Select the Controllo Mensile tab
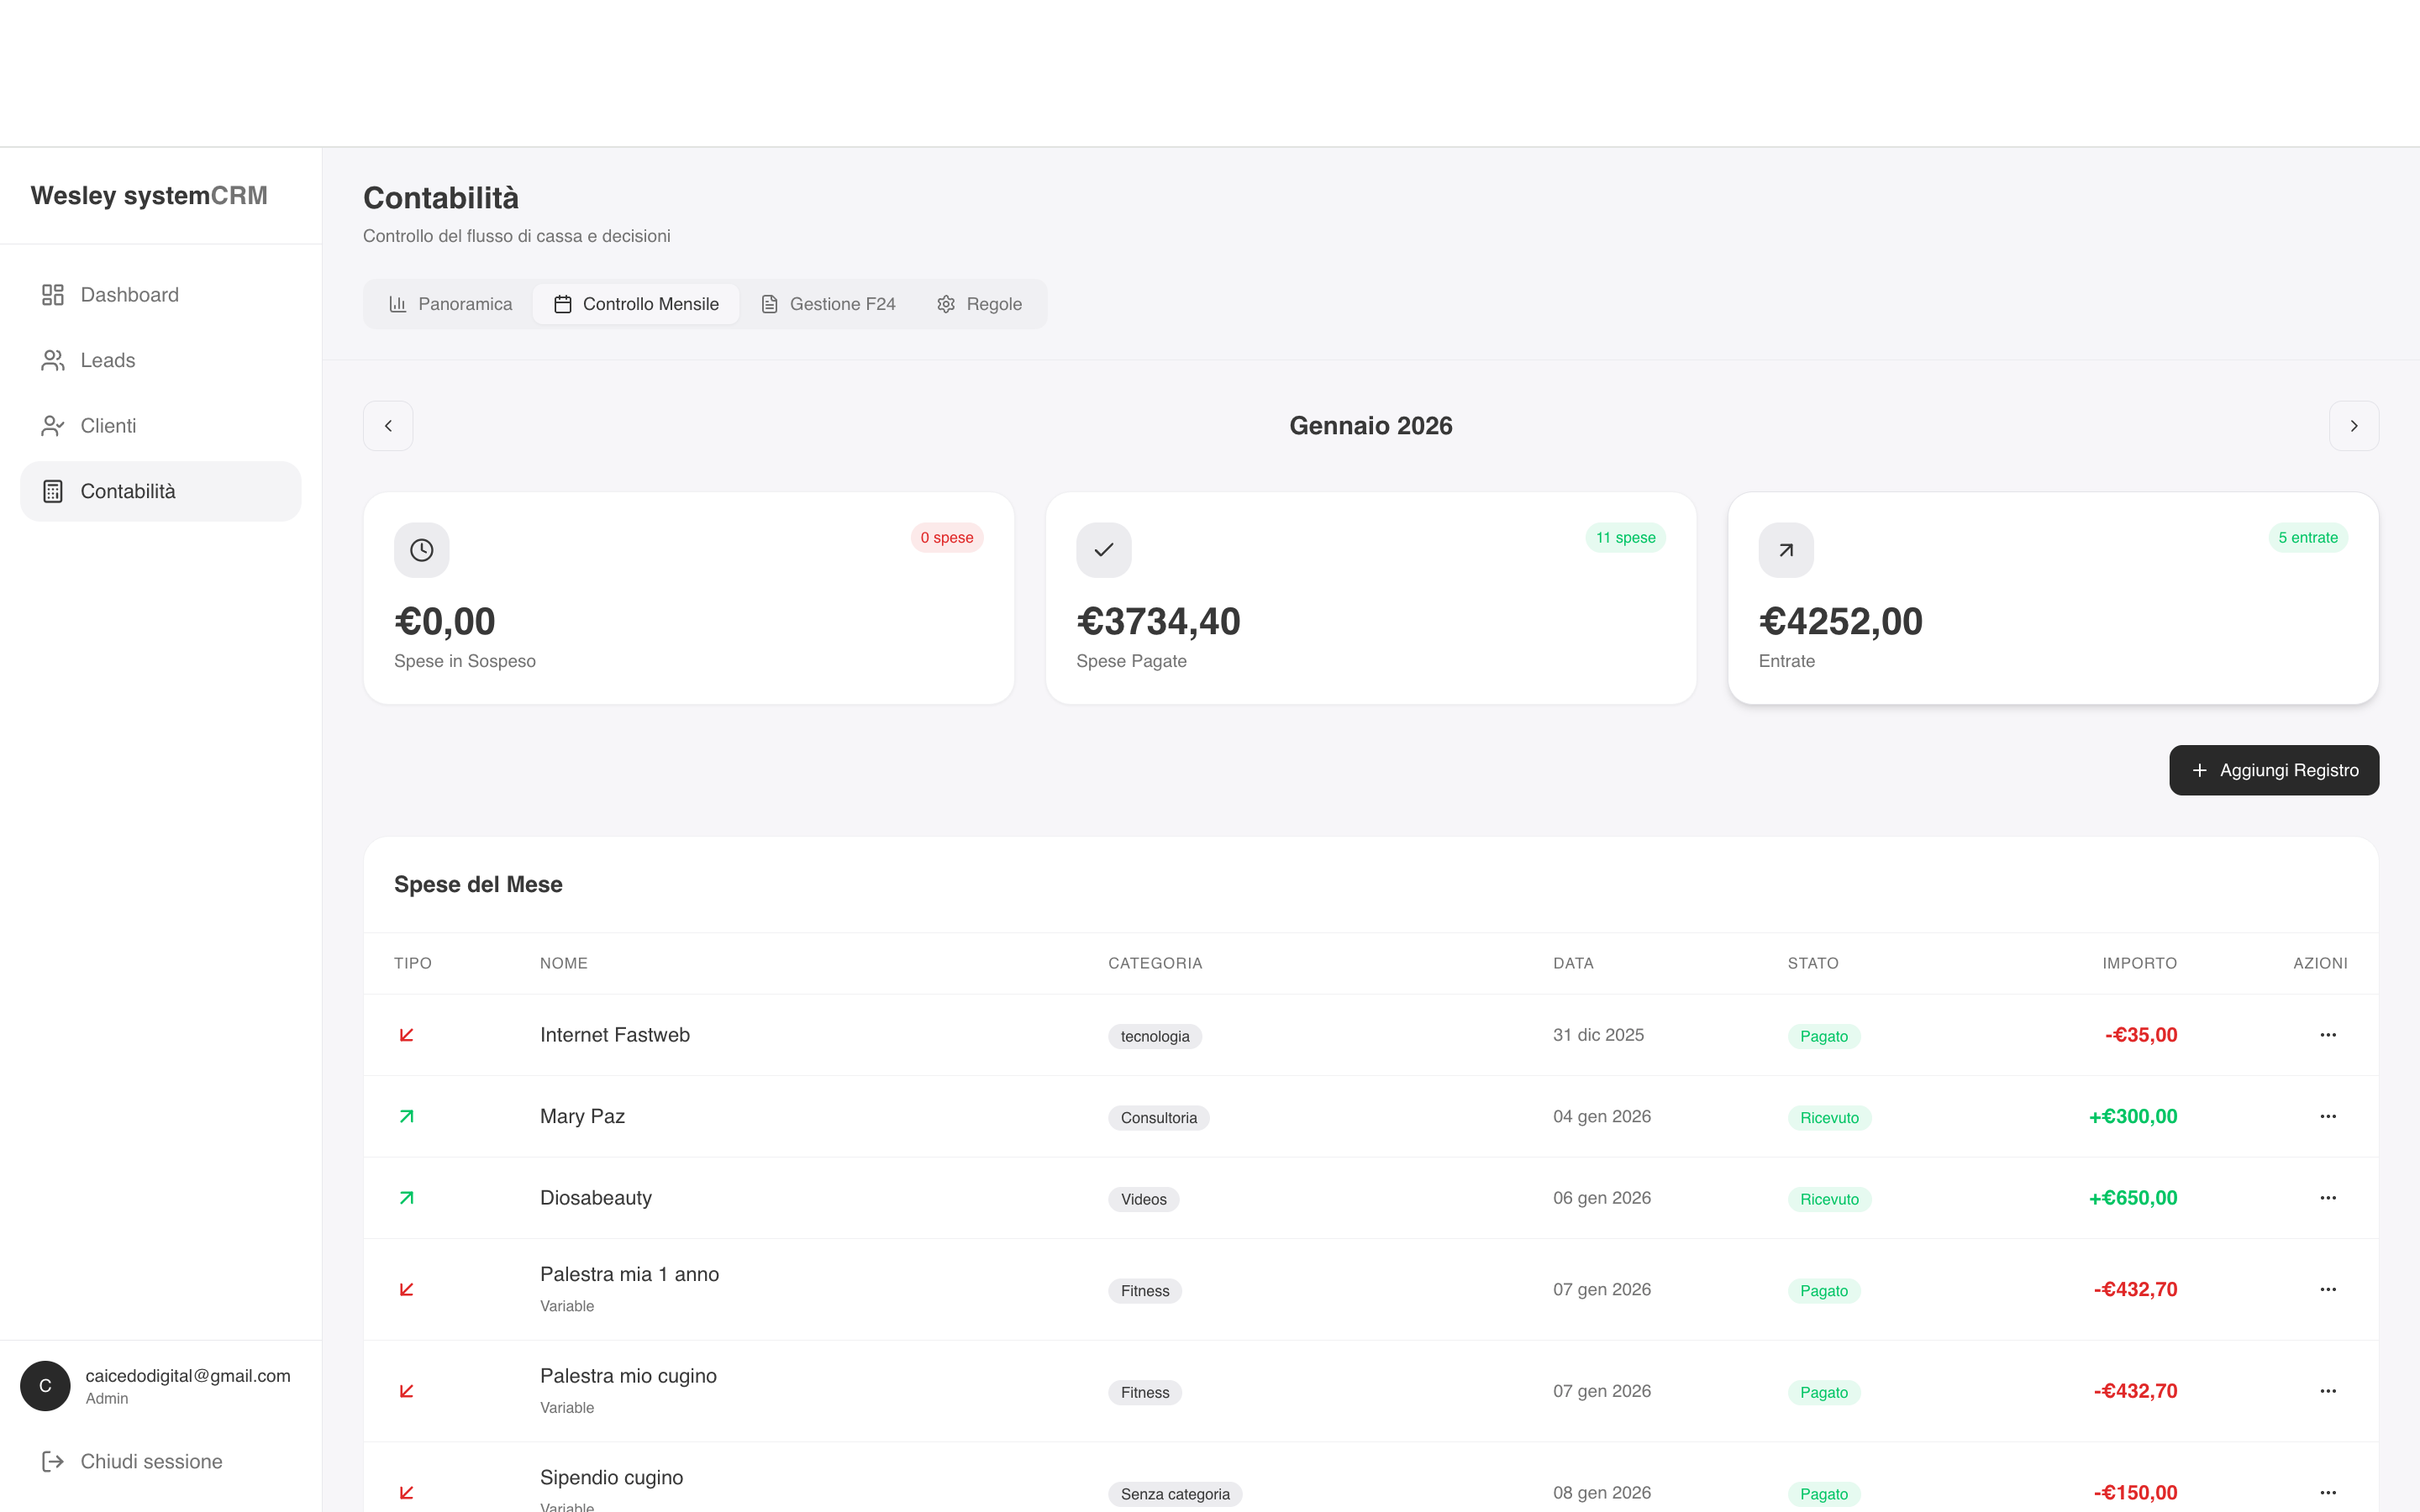 tap(636, 304)
